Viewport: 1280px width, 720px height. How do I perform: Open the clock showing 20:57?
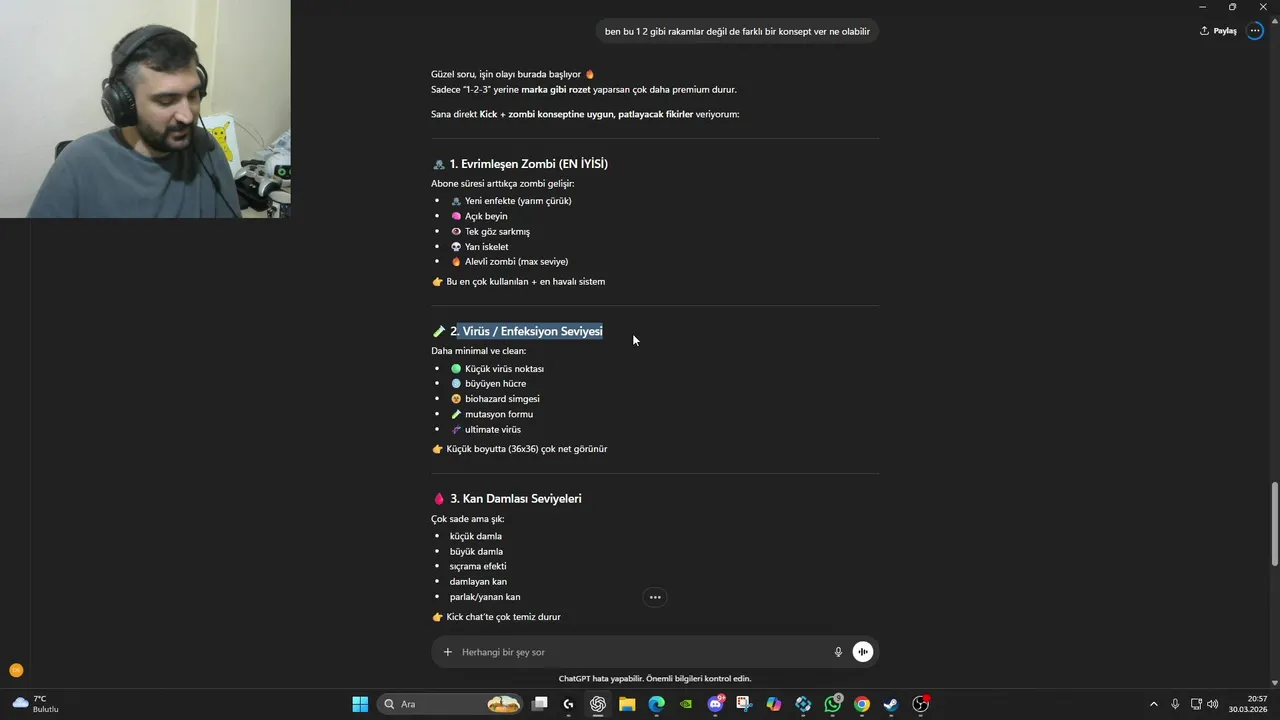1249,704
